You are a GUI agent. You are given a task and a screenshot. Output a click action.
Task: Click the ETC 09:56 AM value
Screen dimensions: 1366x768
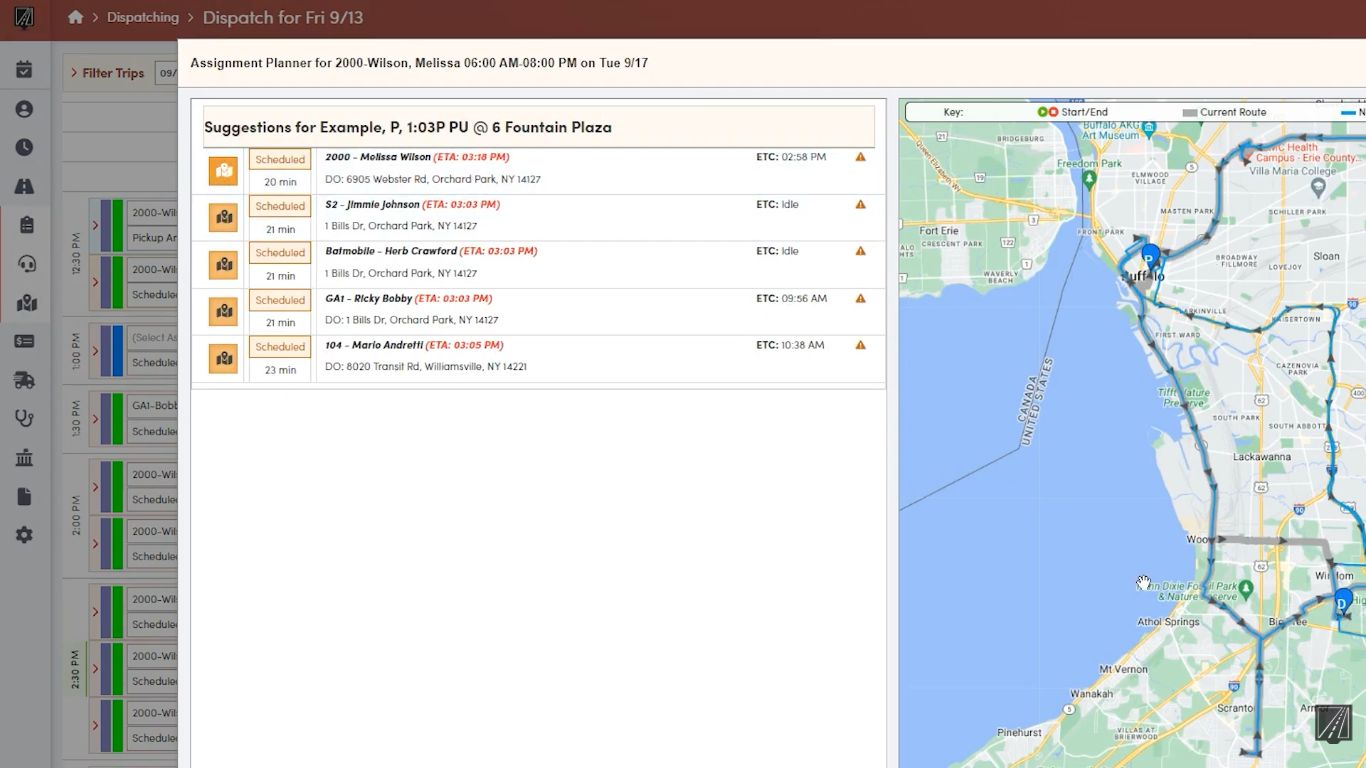(x=805, y=298)
